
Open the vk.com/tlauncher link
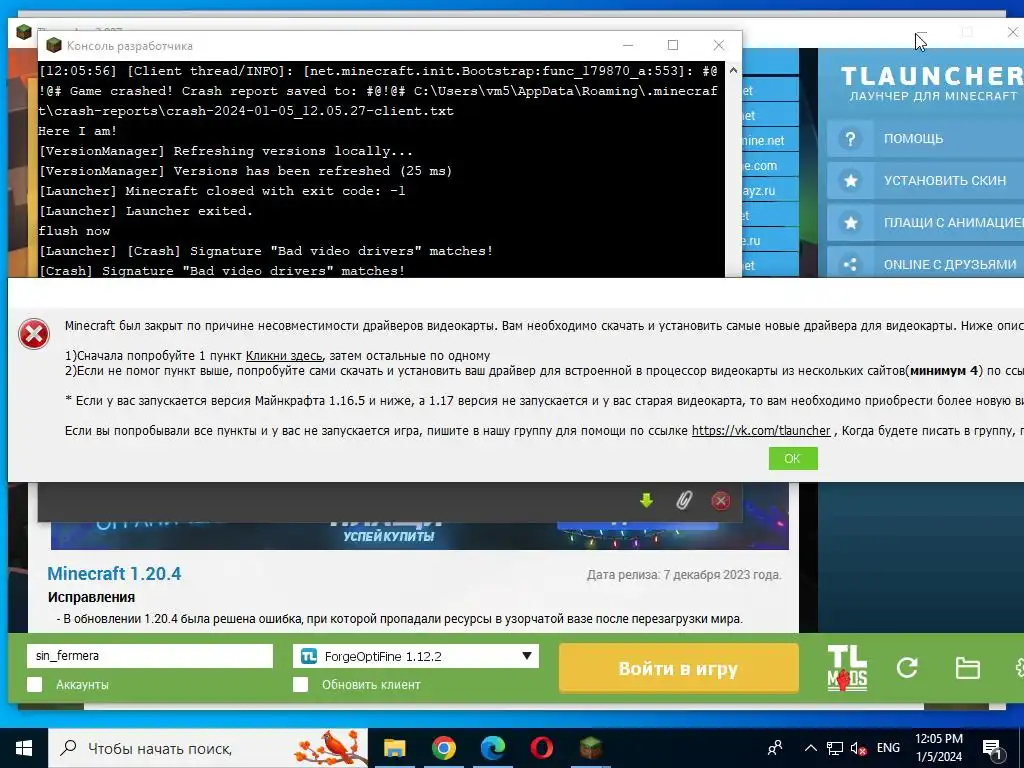pyautogui.click(x=761, y=431)
